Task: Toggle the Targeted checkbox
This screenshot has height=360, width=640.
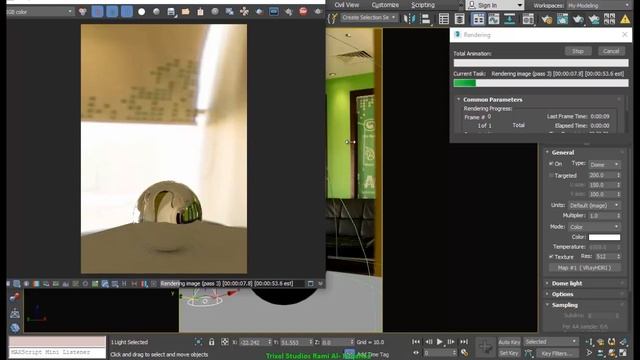Action: tap(551, 176)
